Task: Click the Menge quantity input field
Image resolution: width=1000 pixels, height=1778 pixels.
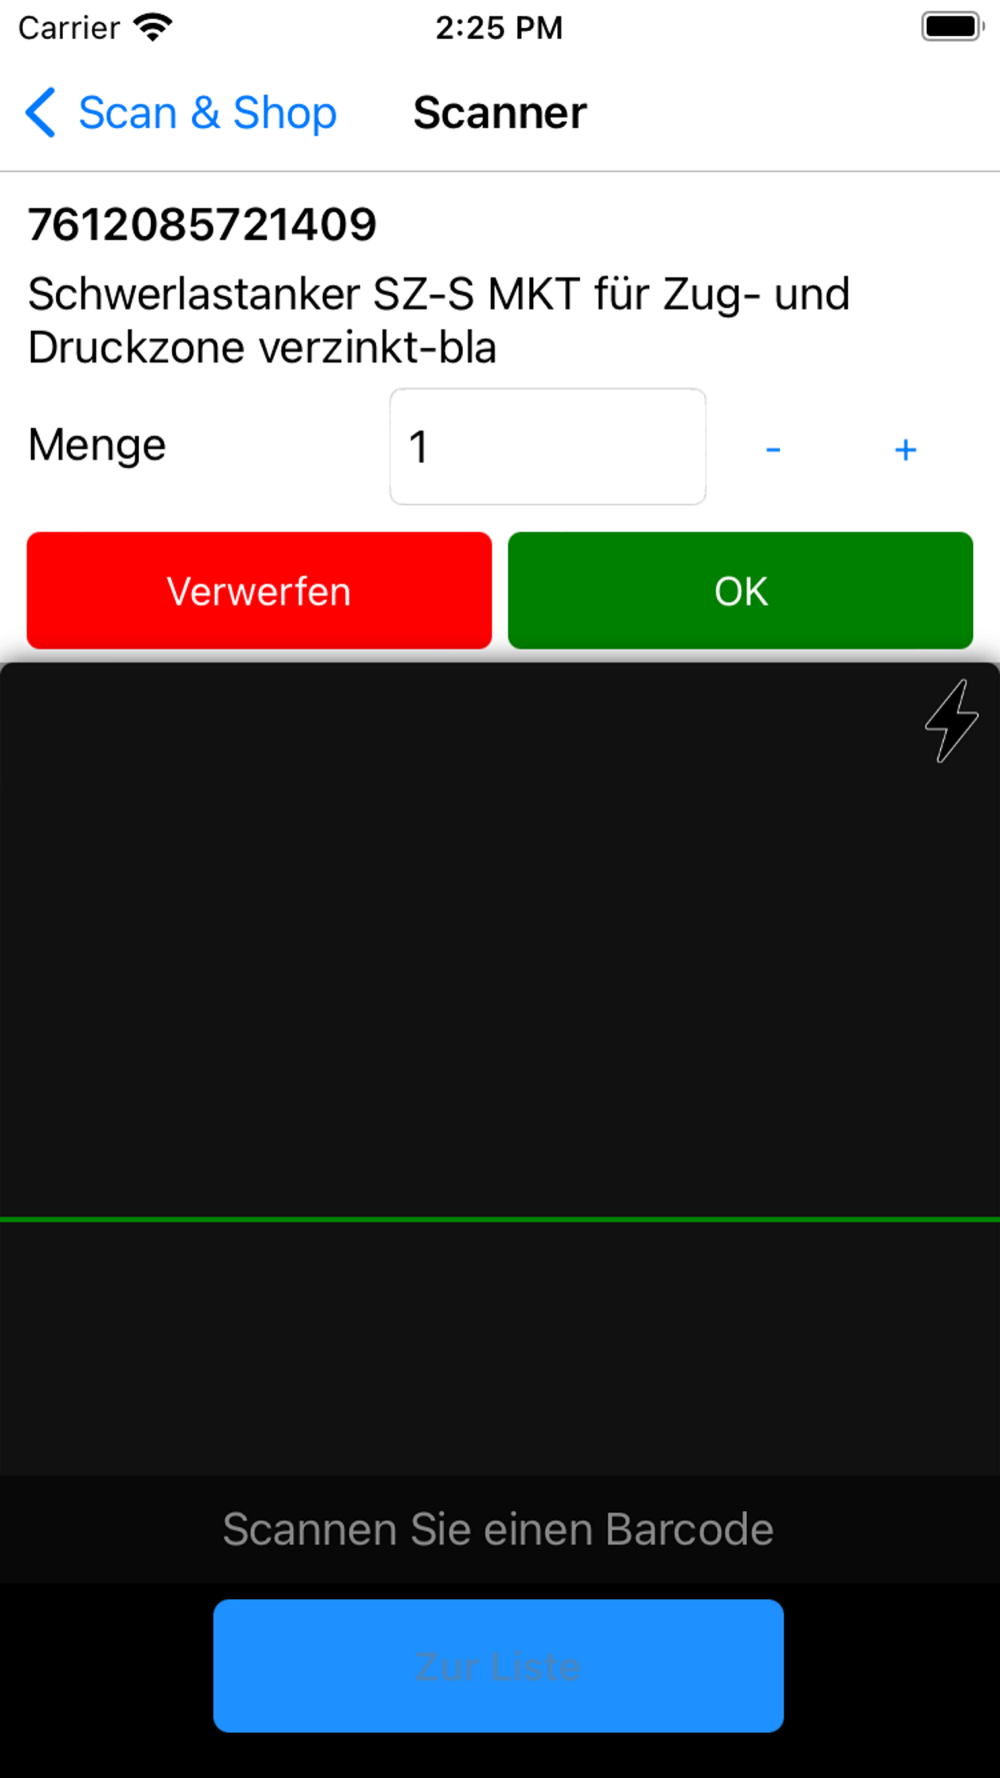Action: [x=548, y=446]
